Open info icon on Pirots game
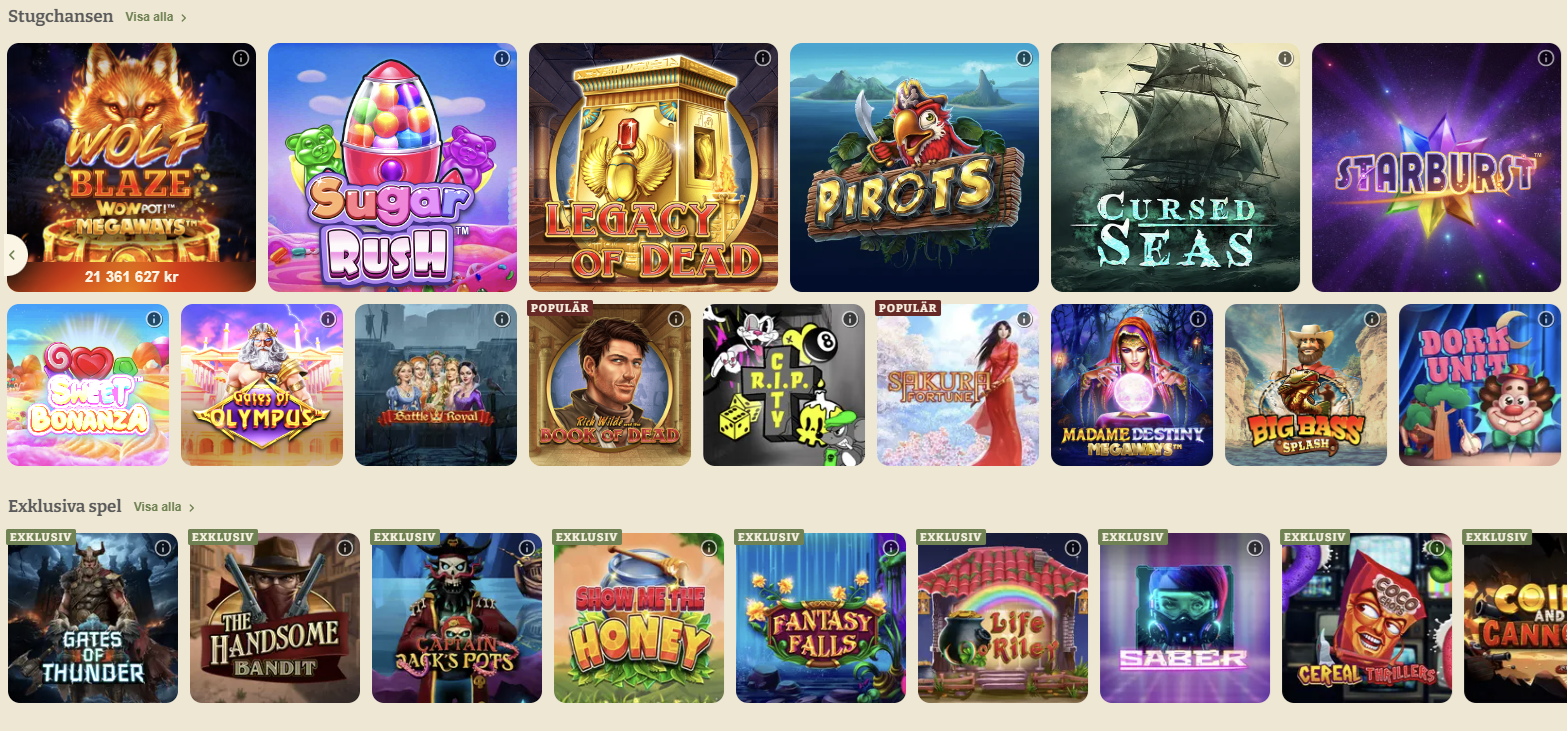The height and width of the screenshot is (731, 1567). [1023, 58]
